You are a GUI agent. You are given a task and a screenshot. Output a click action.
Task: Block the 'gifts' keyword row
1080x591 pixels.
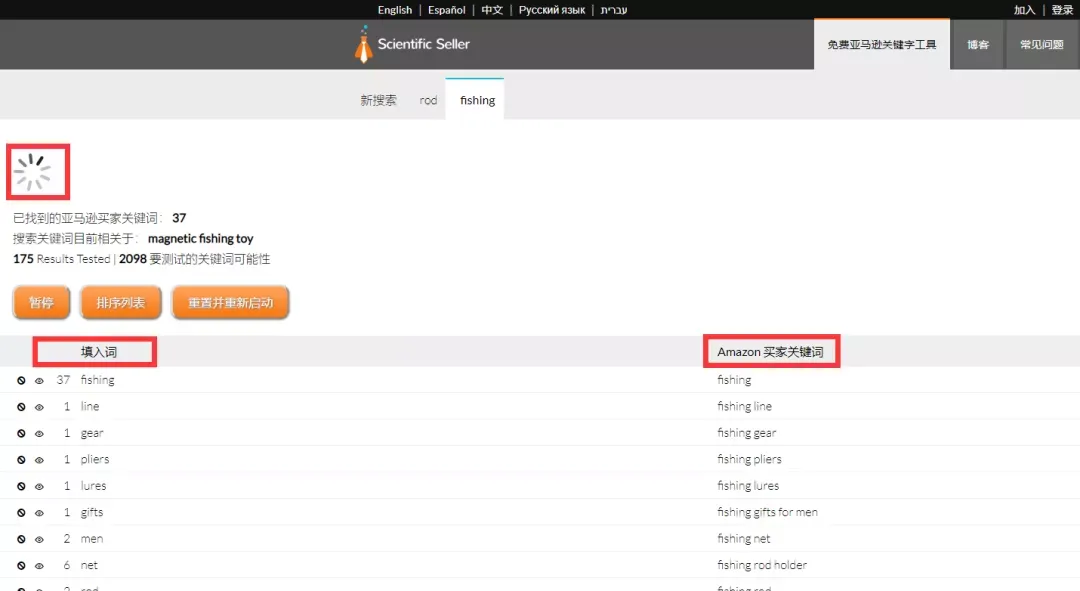pyautogui.click(x=21, y=512)
